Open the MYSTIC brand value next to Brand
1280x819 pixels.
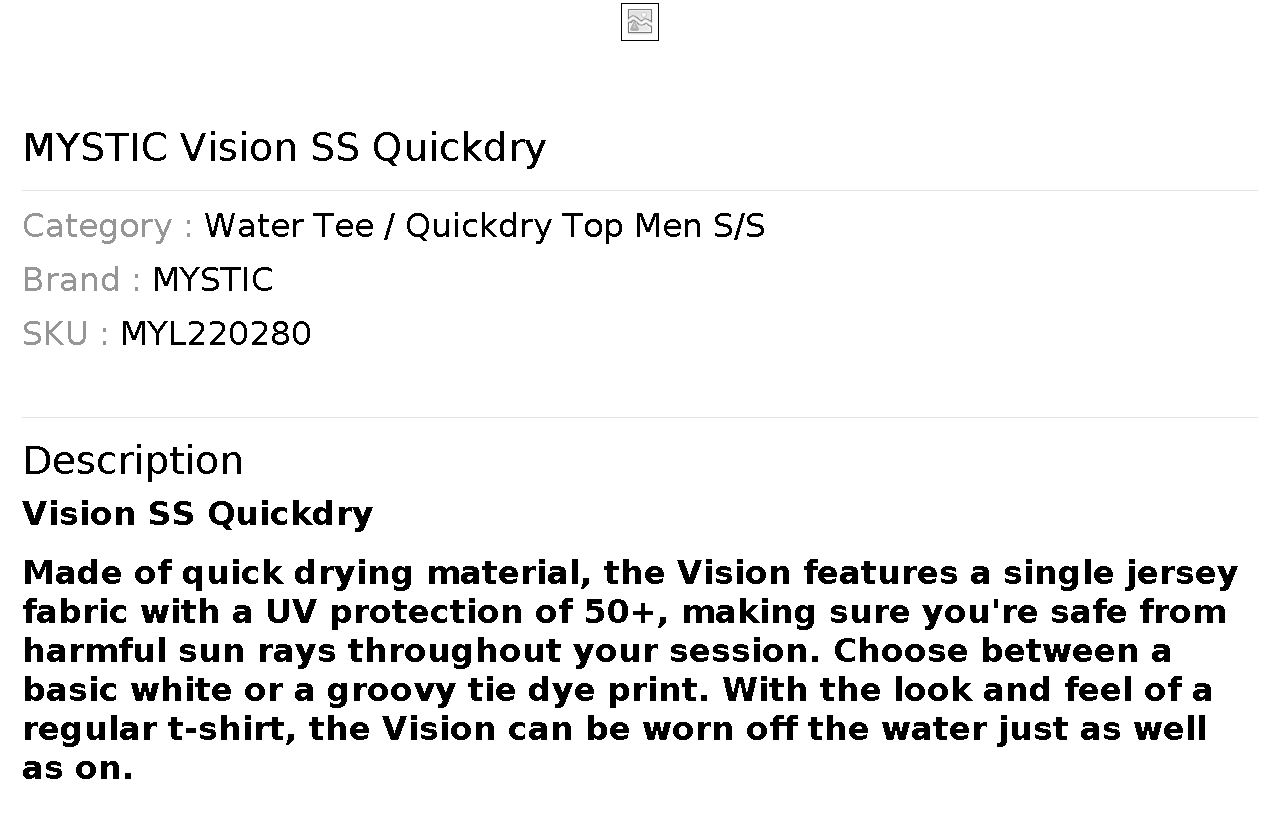212,280
